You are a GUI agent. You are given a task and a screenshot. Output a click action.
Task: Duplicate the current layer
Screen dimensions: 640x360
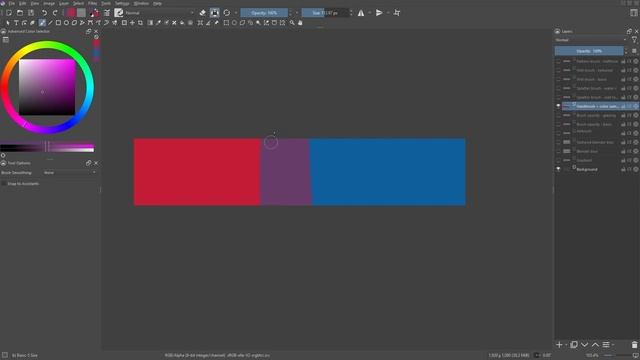[x=574, y=345]
